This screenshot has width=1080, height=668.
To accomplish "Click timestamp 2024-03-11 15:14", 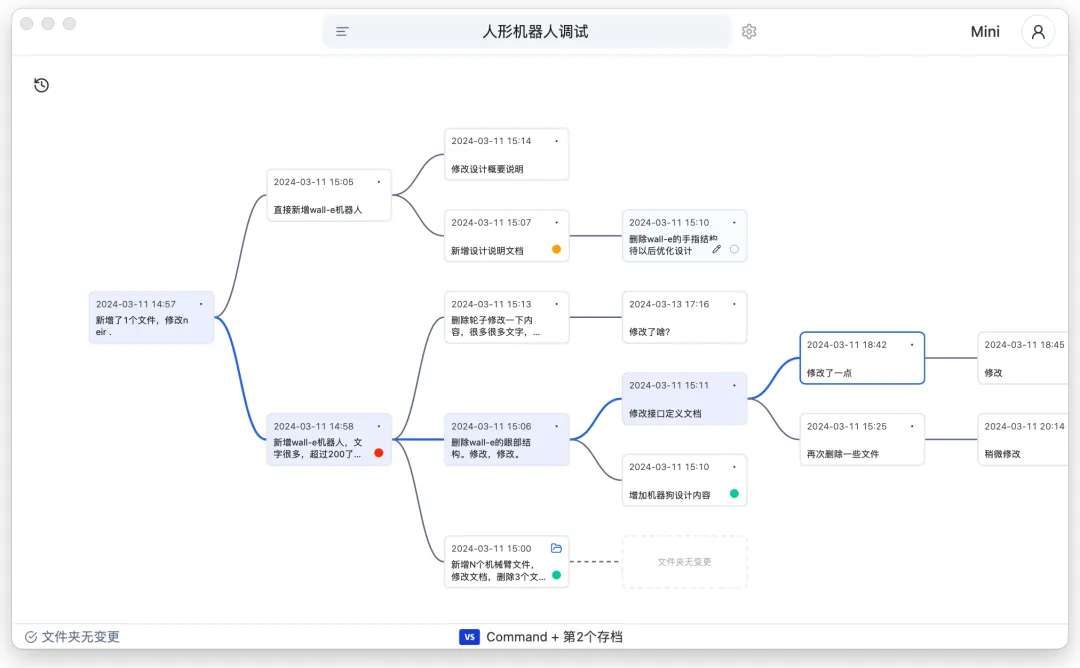I will 491,141.
